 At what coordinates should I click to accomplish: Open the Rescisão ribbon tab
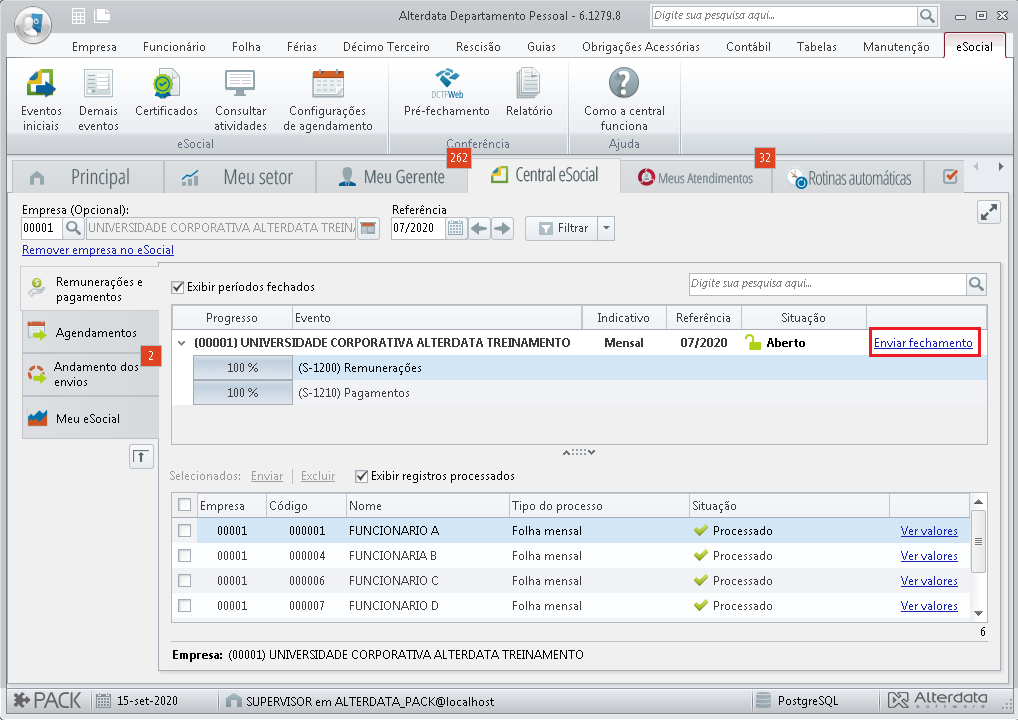(x=478, y=47)
